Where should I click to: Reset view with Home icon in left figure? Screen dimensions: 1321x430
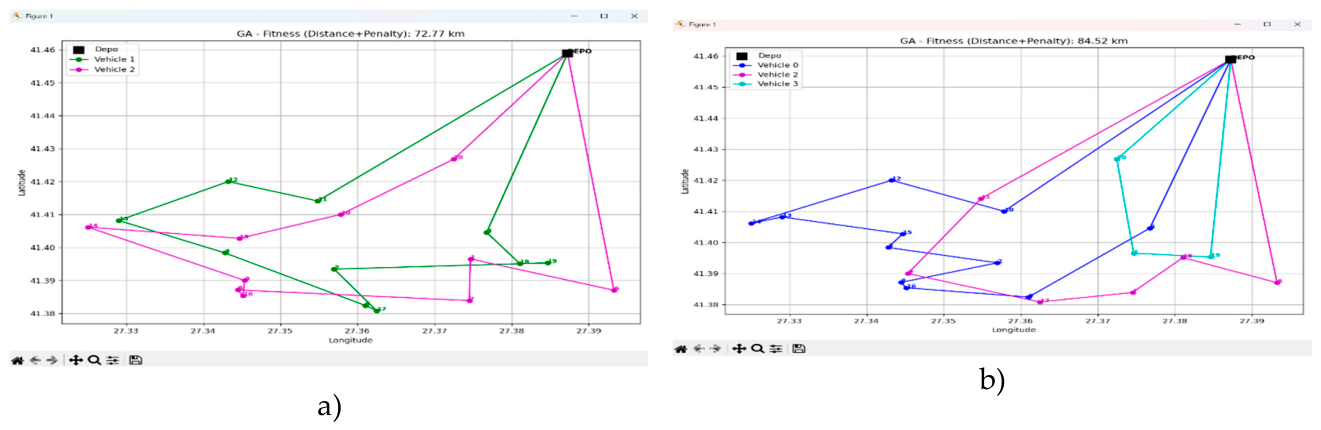[x=16, y=360]
